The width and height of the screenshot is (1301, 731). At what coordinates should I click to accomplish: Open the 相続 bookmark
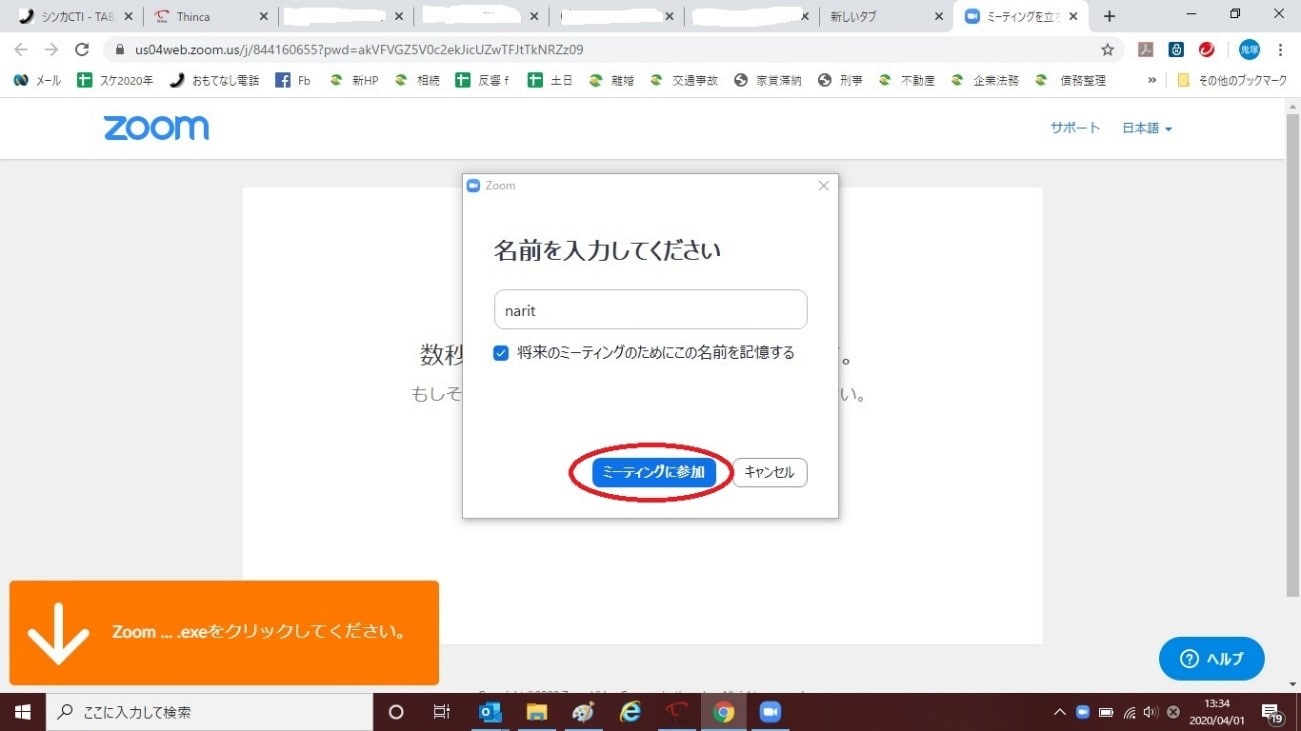click(x=417, y=80)
